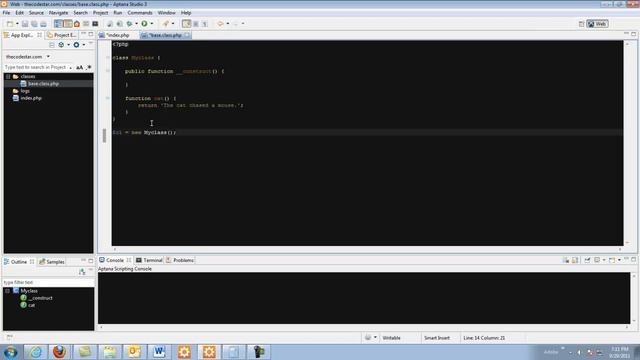Toggle case-sensitive search aA button

(80, 67)
